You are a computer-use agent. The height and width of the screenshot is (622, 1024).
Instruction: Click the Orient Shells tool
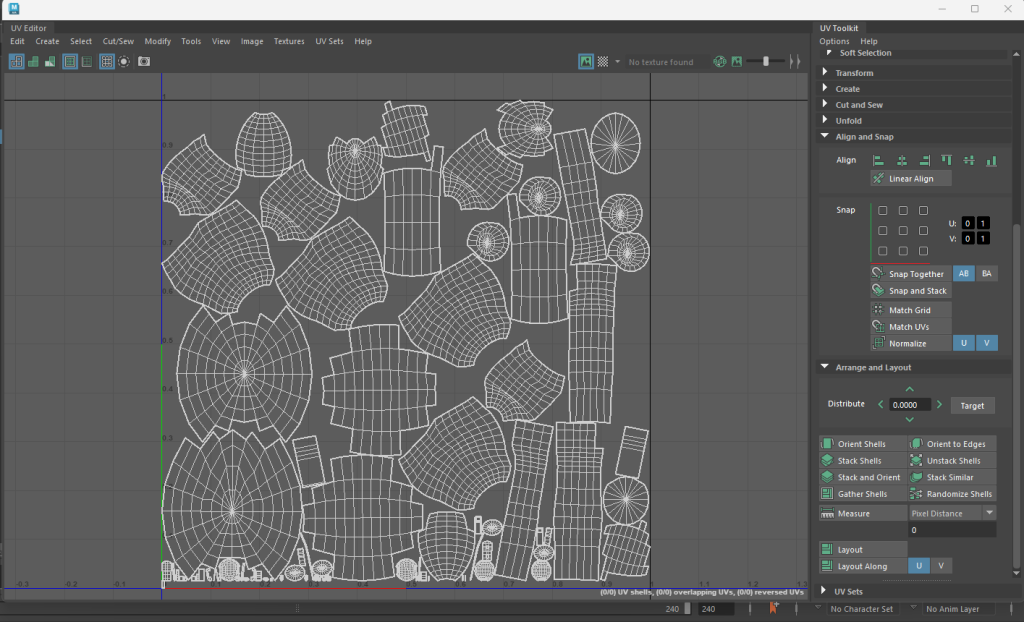[861, 444]
